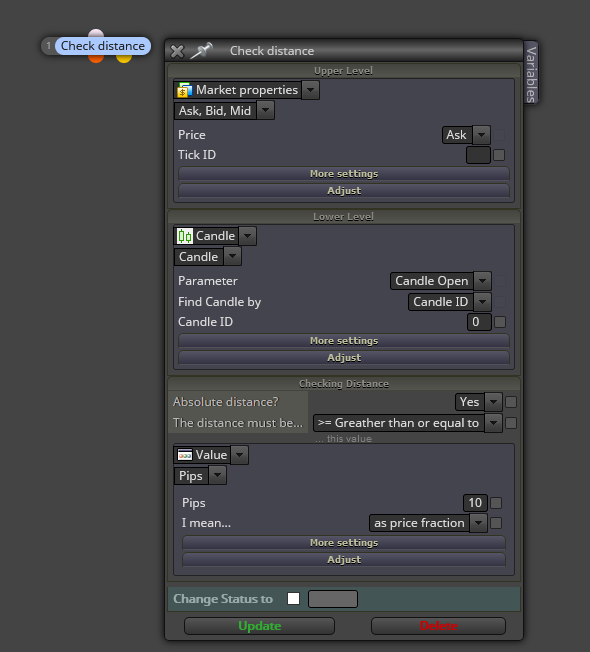Click the Lower Level section header
The height and width of the screenshot is (652, 590).
coord(343,217)
